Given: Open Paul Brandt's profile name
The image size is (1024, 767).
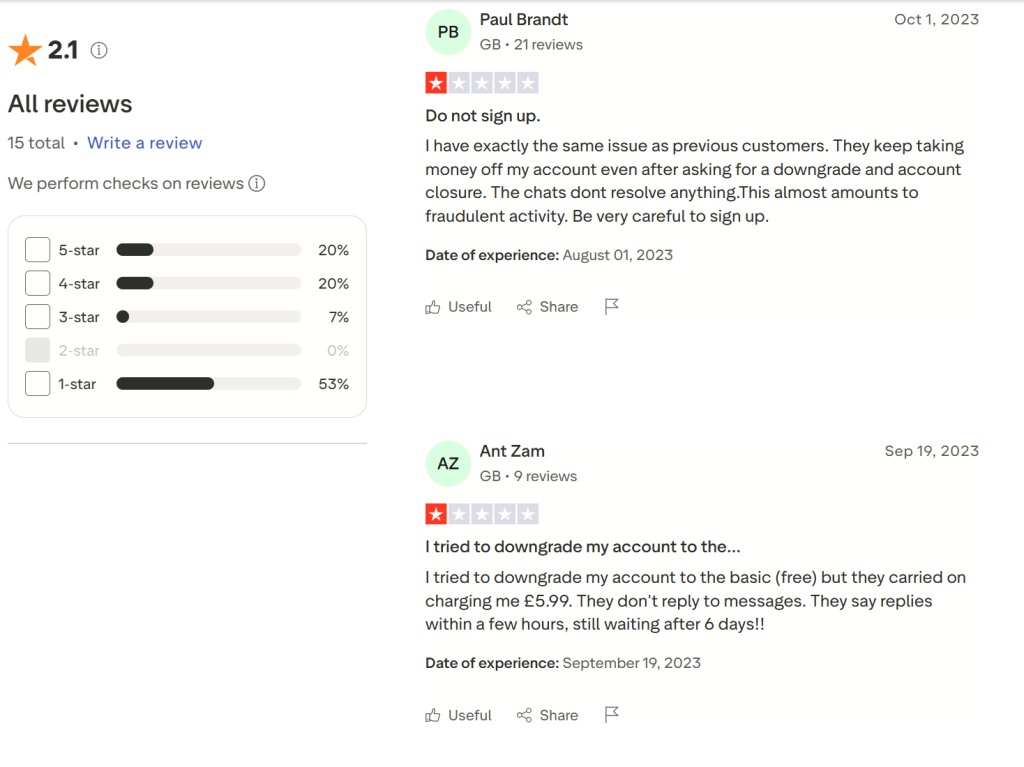Looking at the screenshot, I should point(524,20).
